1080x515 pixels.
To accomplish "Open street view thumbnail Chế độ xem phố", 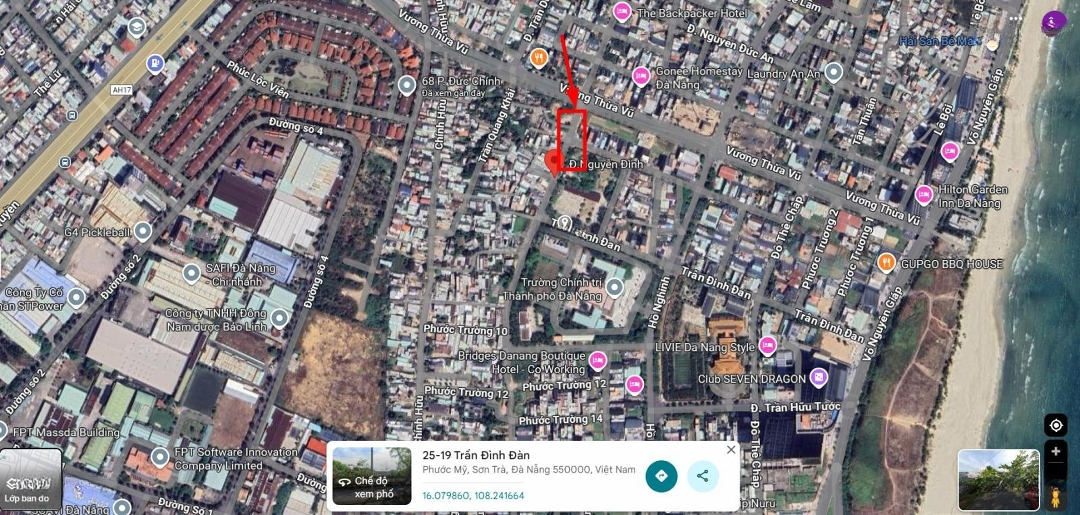I will click(372, 476).
